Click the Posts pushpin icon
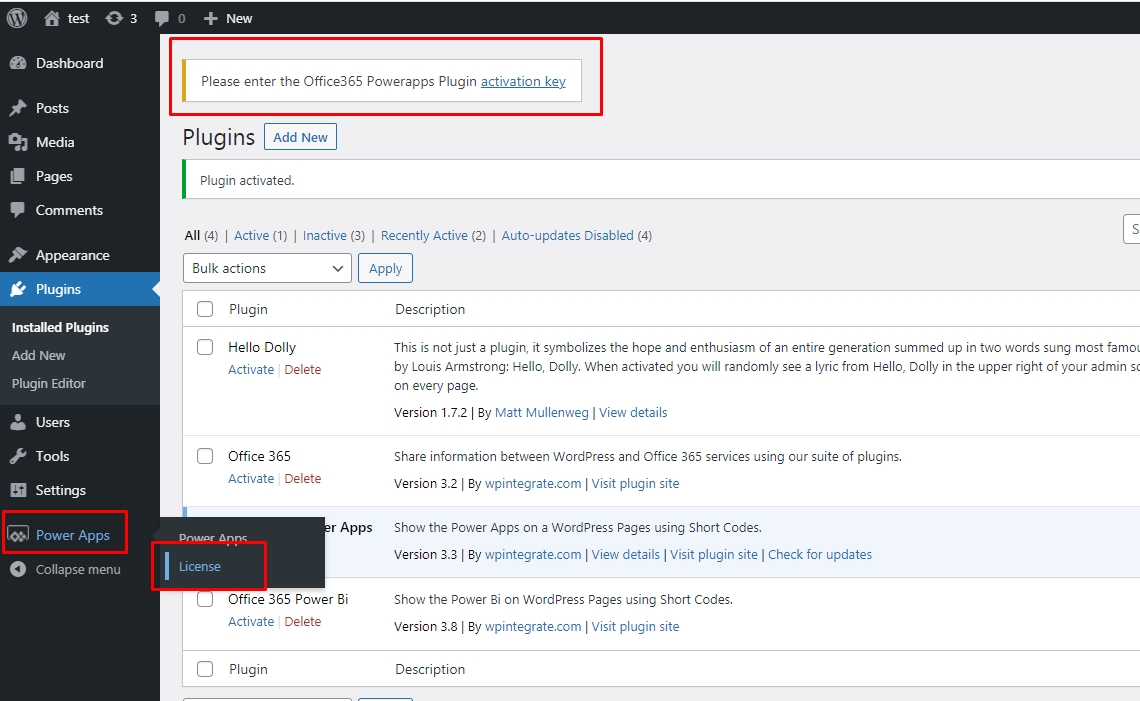This screenshot has height=701, width=1140. coord(18,108)
